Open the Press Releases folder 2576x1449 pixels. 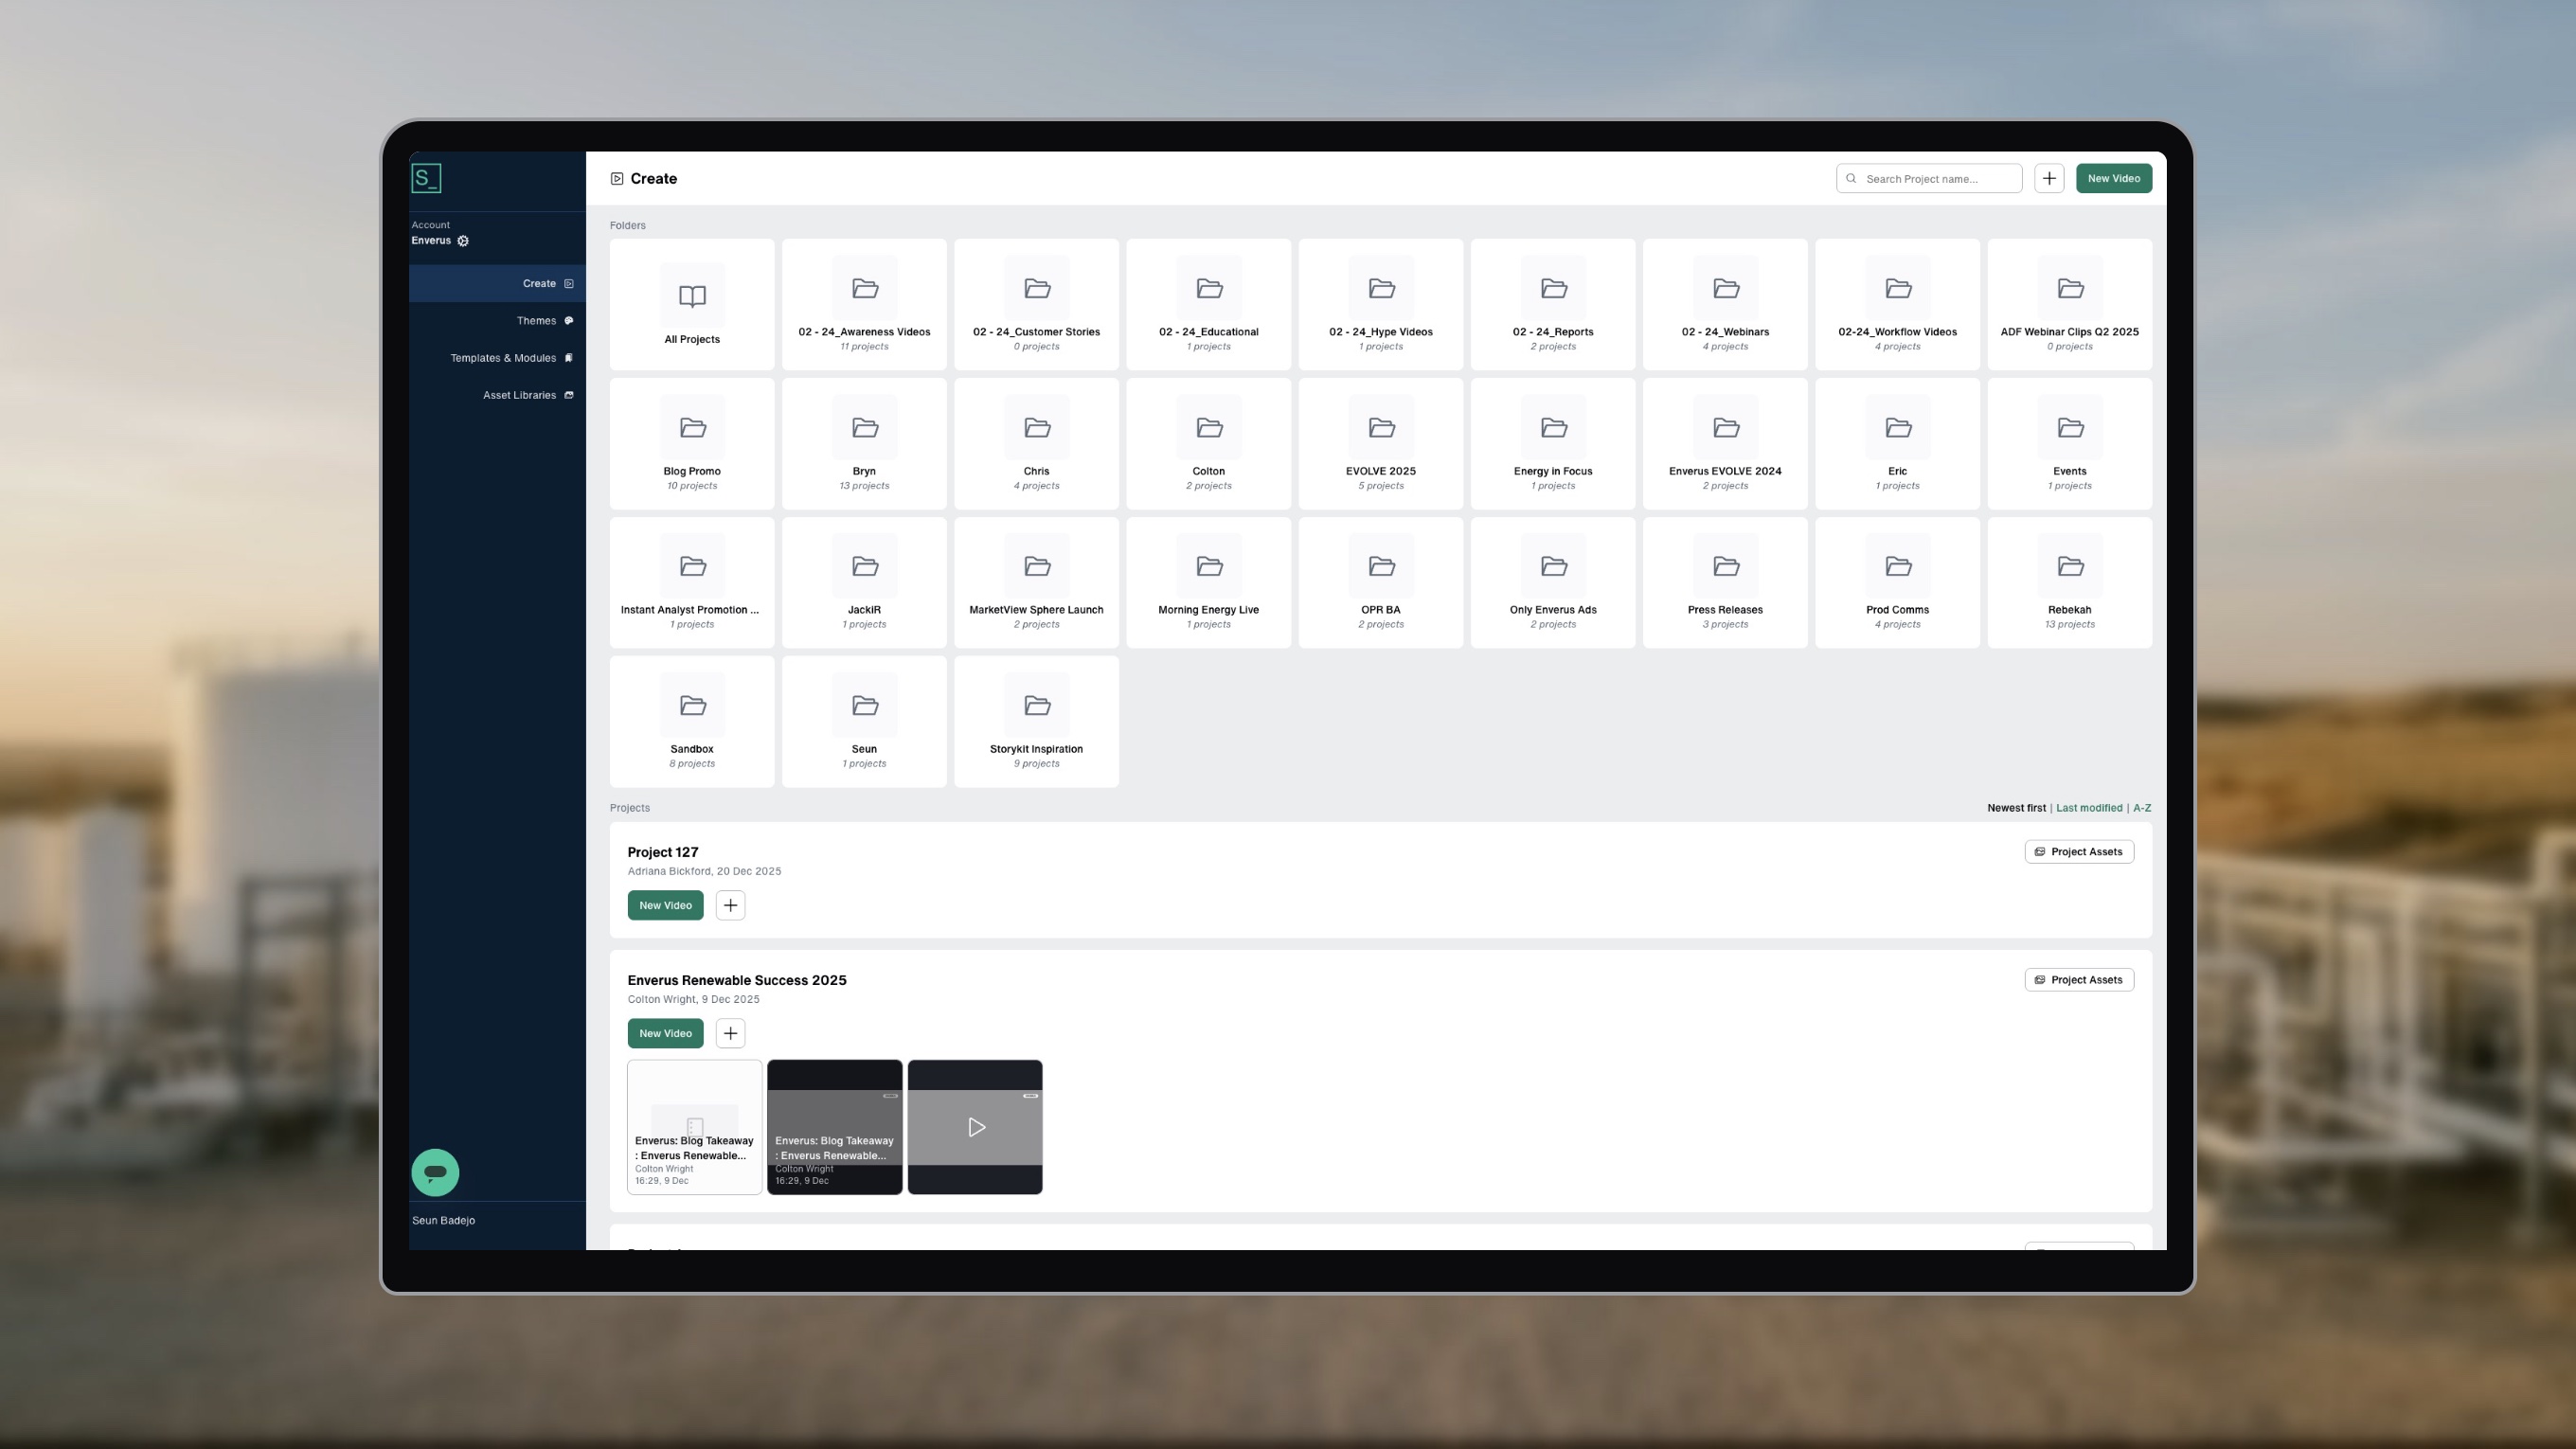[x=1725, y=582]
